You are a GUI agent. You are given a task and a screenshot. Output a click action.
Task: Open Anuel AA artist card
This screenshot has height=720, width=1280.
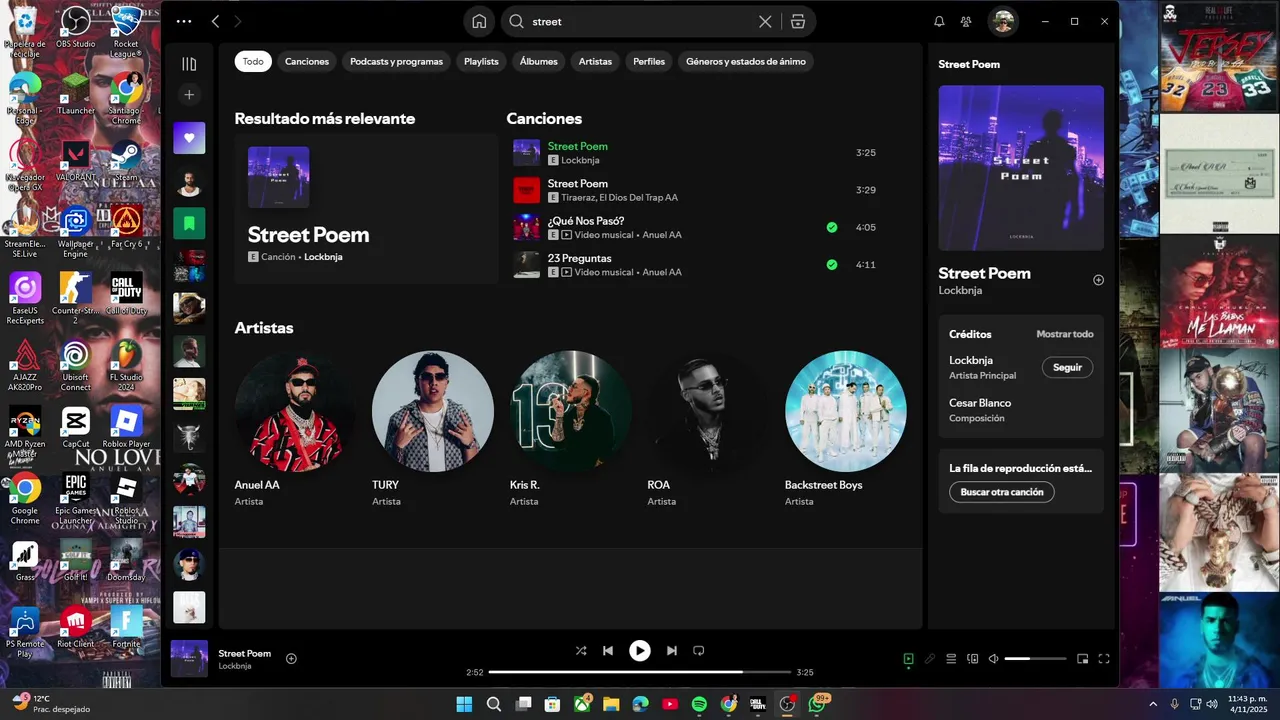point(295,430)
